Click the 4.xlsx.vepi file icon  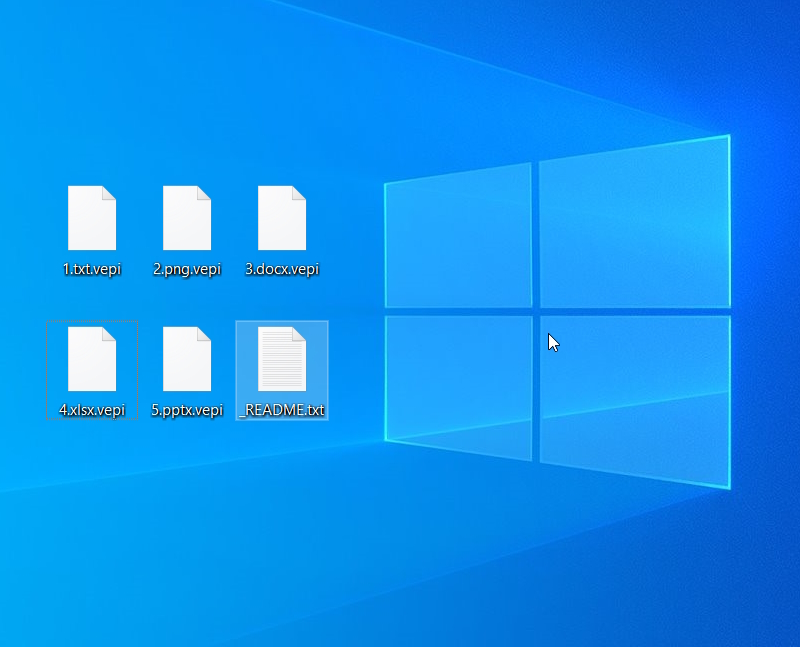(x=92, y=359)
